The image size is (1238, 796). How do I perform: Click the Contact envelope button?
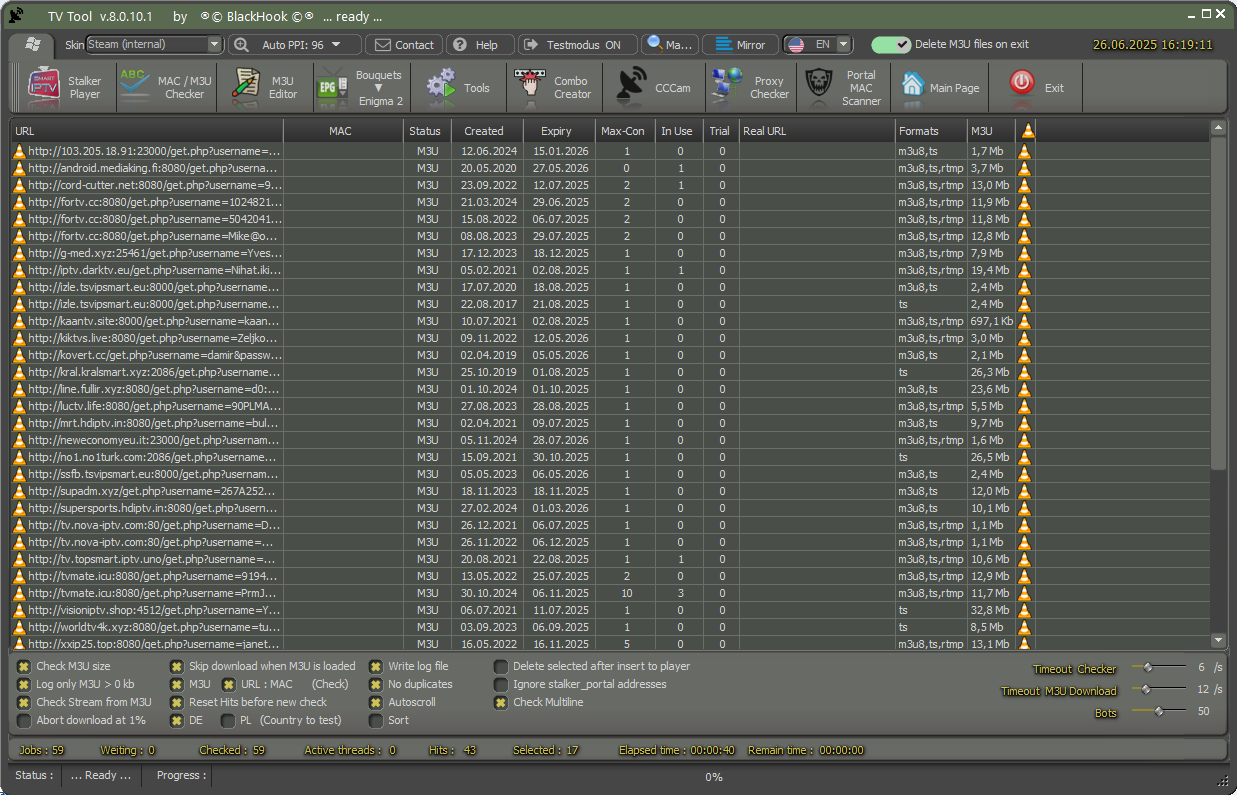405,45
